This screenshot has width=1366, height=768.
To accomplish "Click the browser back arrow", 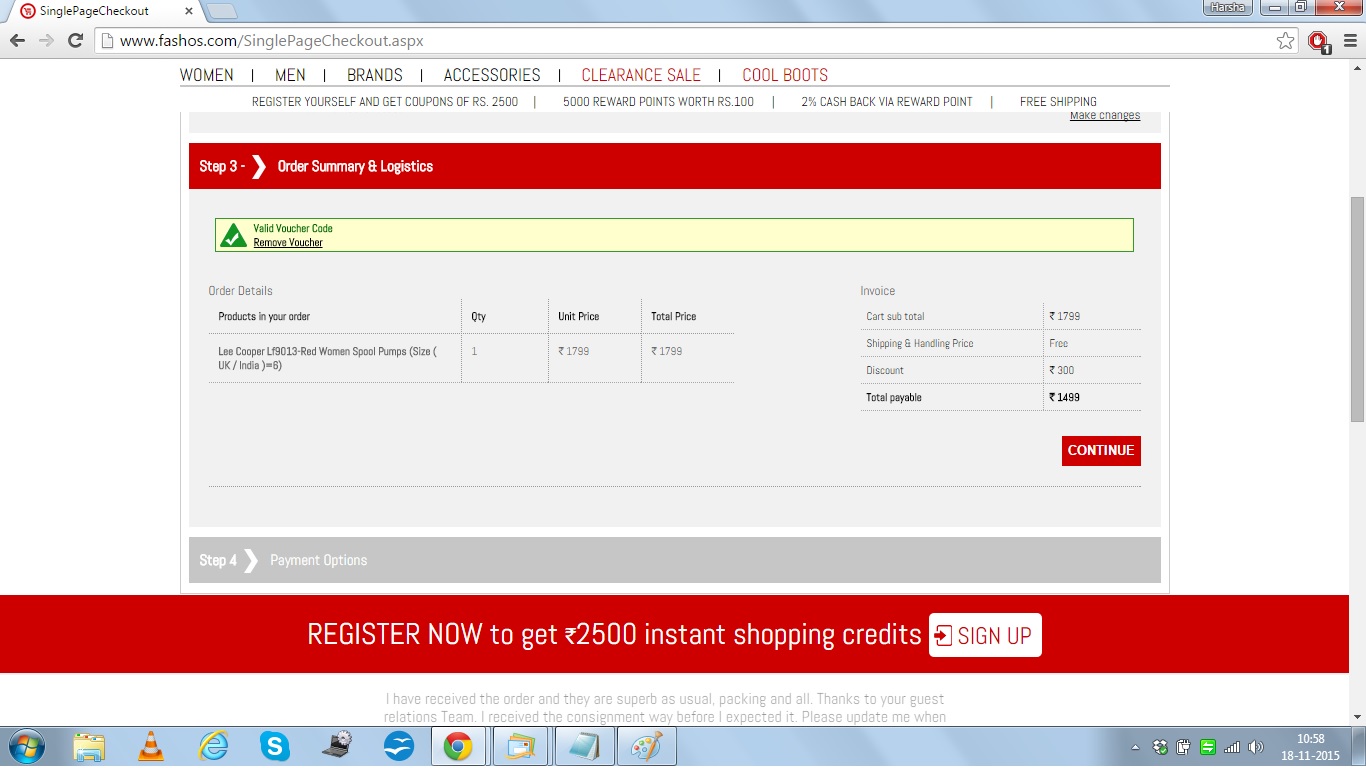I will coord(17,41).
